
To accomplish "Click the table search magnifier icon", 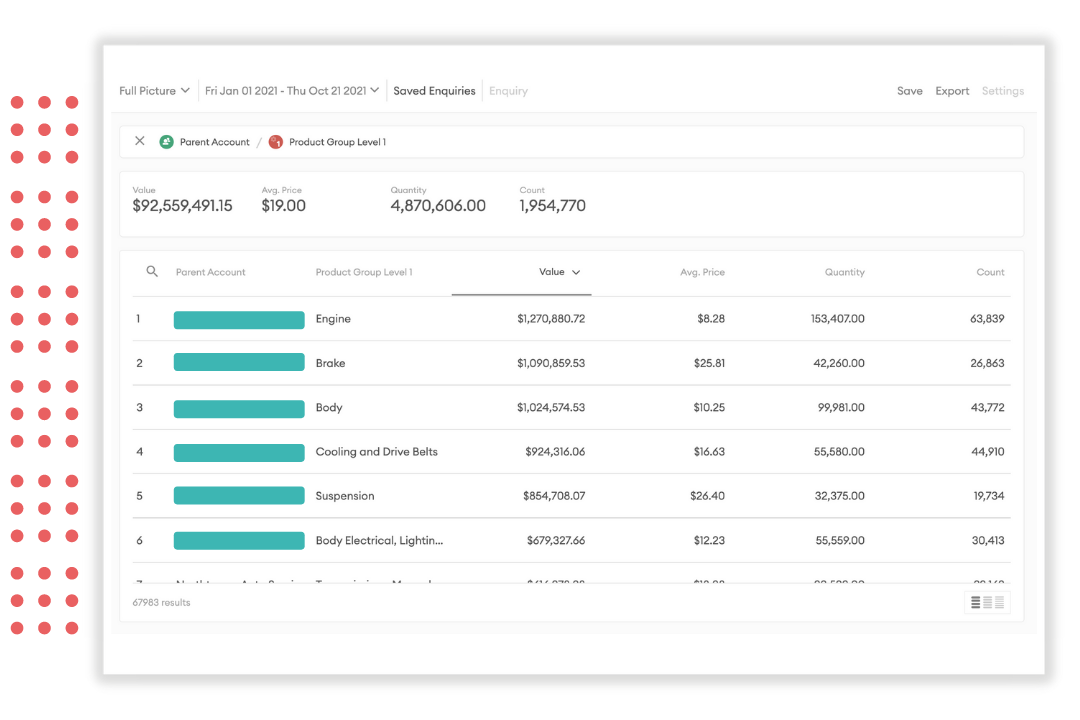I will coord(152,271).
